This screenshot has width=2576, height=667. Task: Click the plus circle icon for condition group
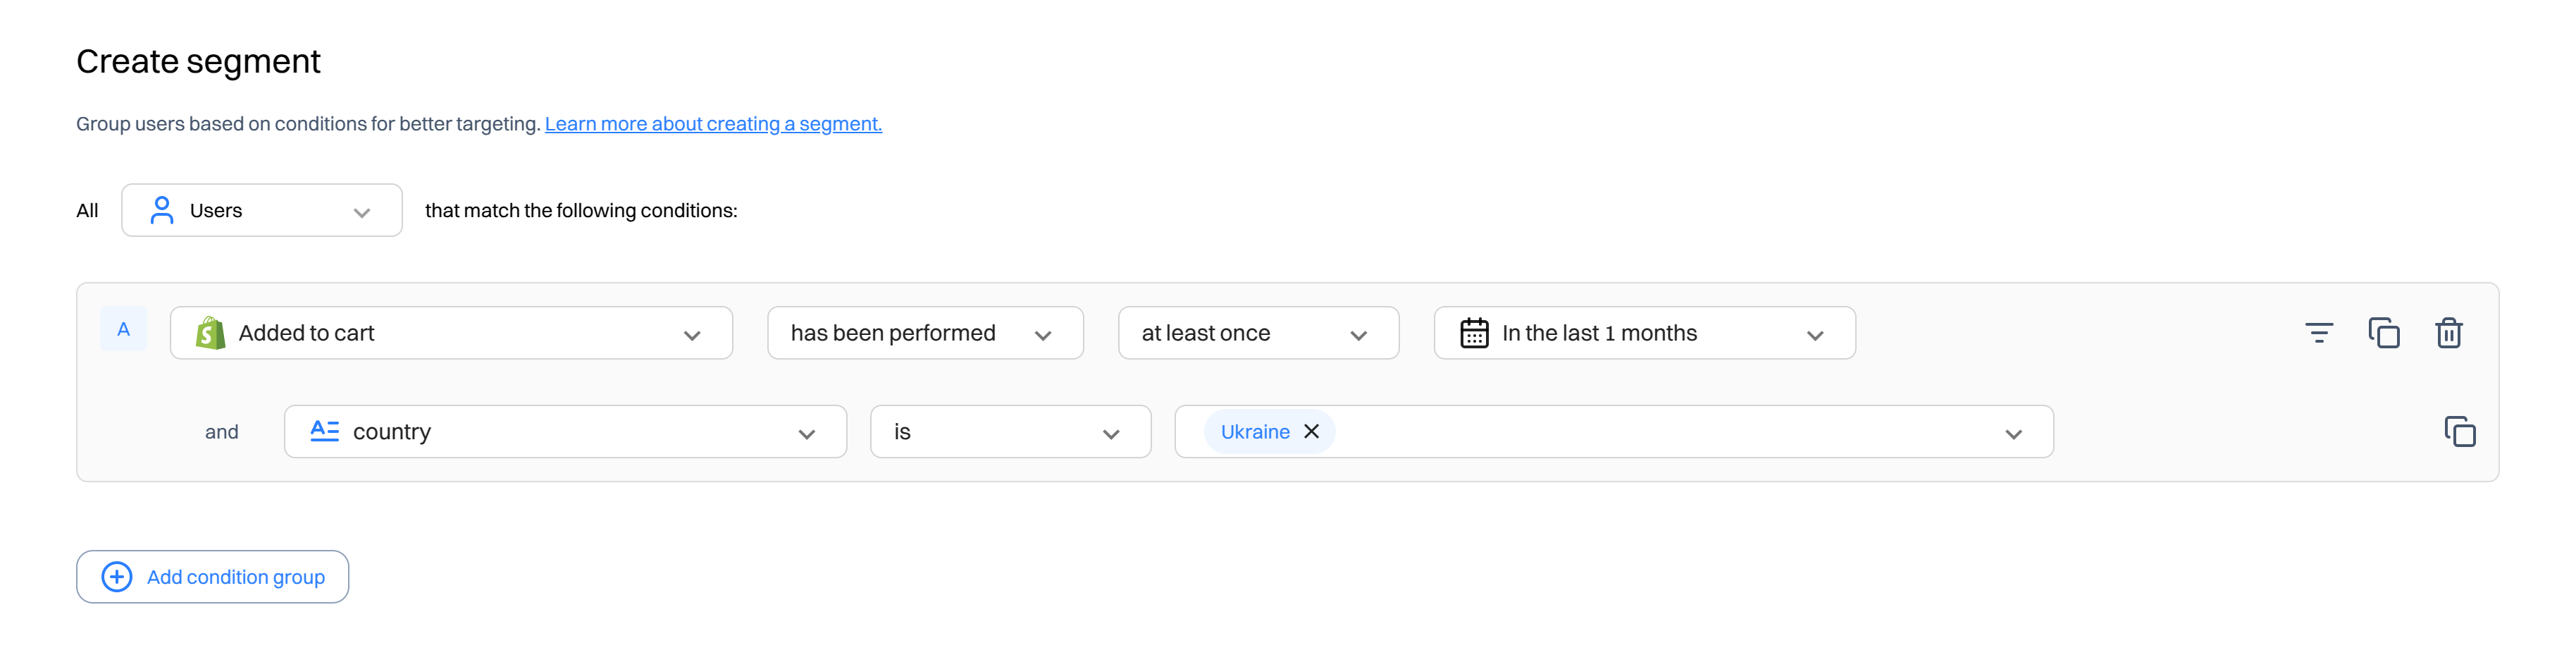tap(117, 577)
